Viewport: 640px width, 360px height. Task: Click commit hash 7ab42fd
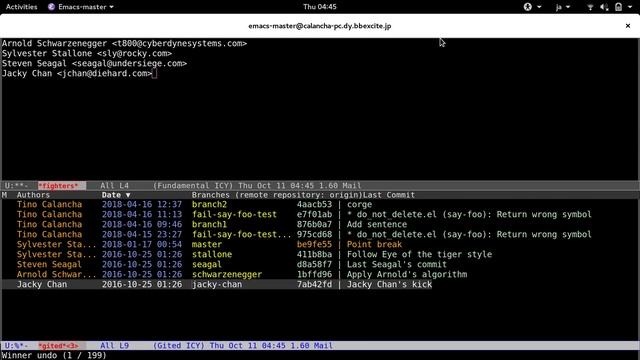[x=314, y=284]
